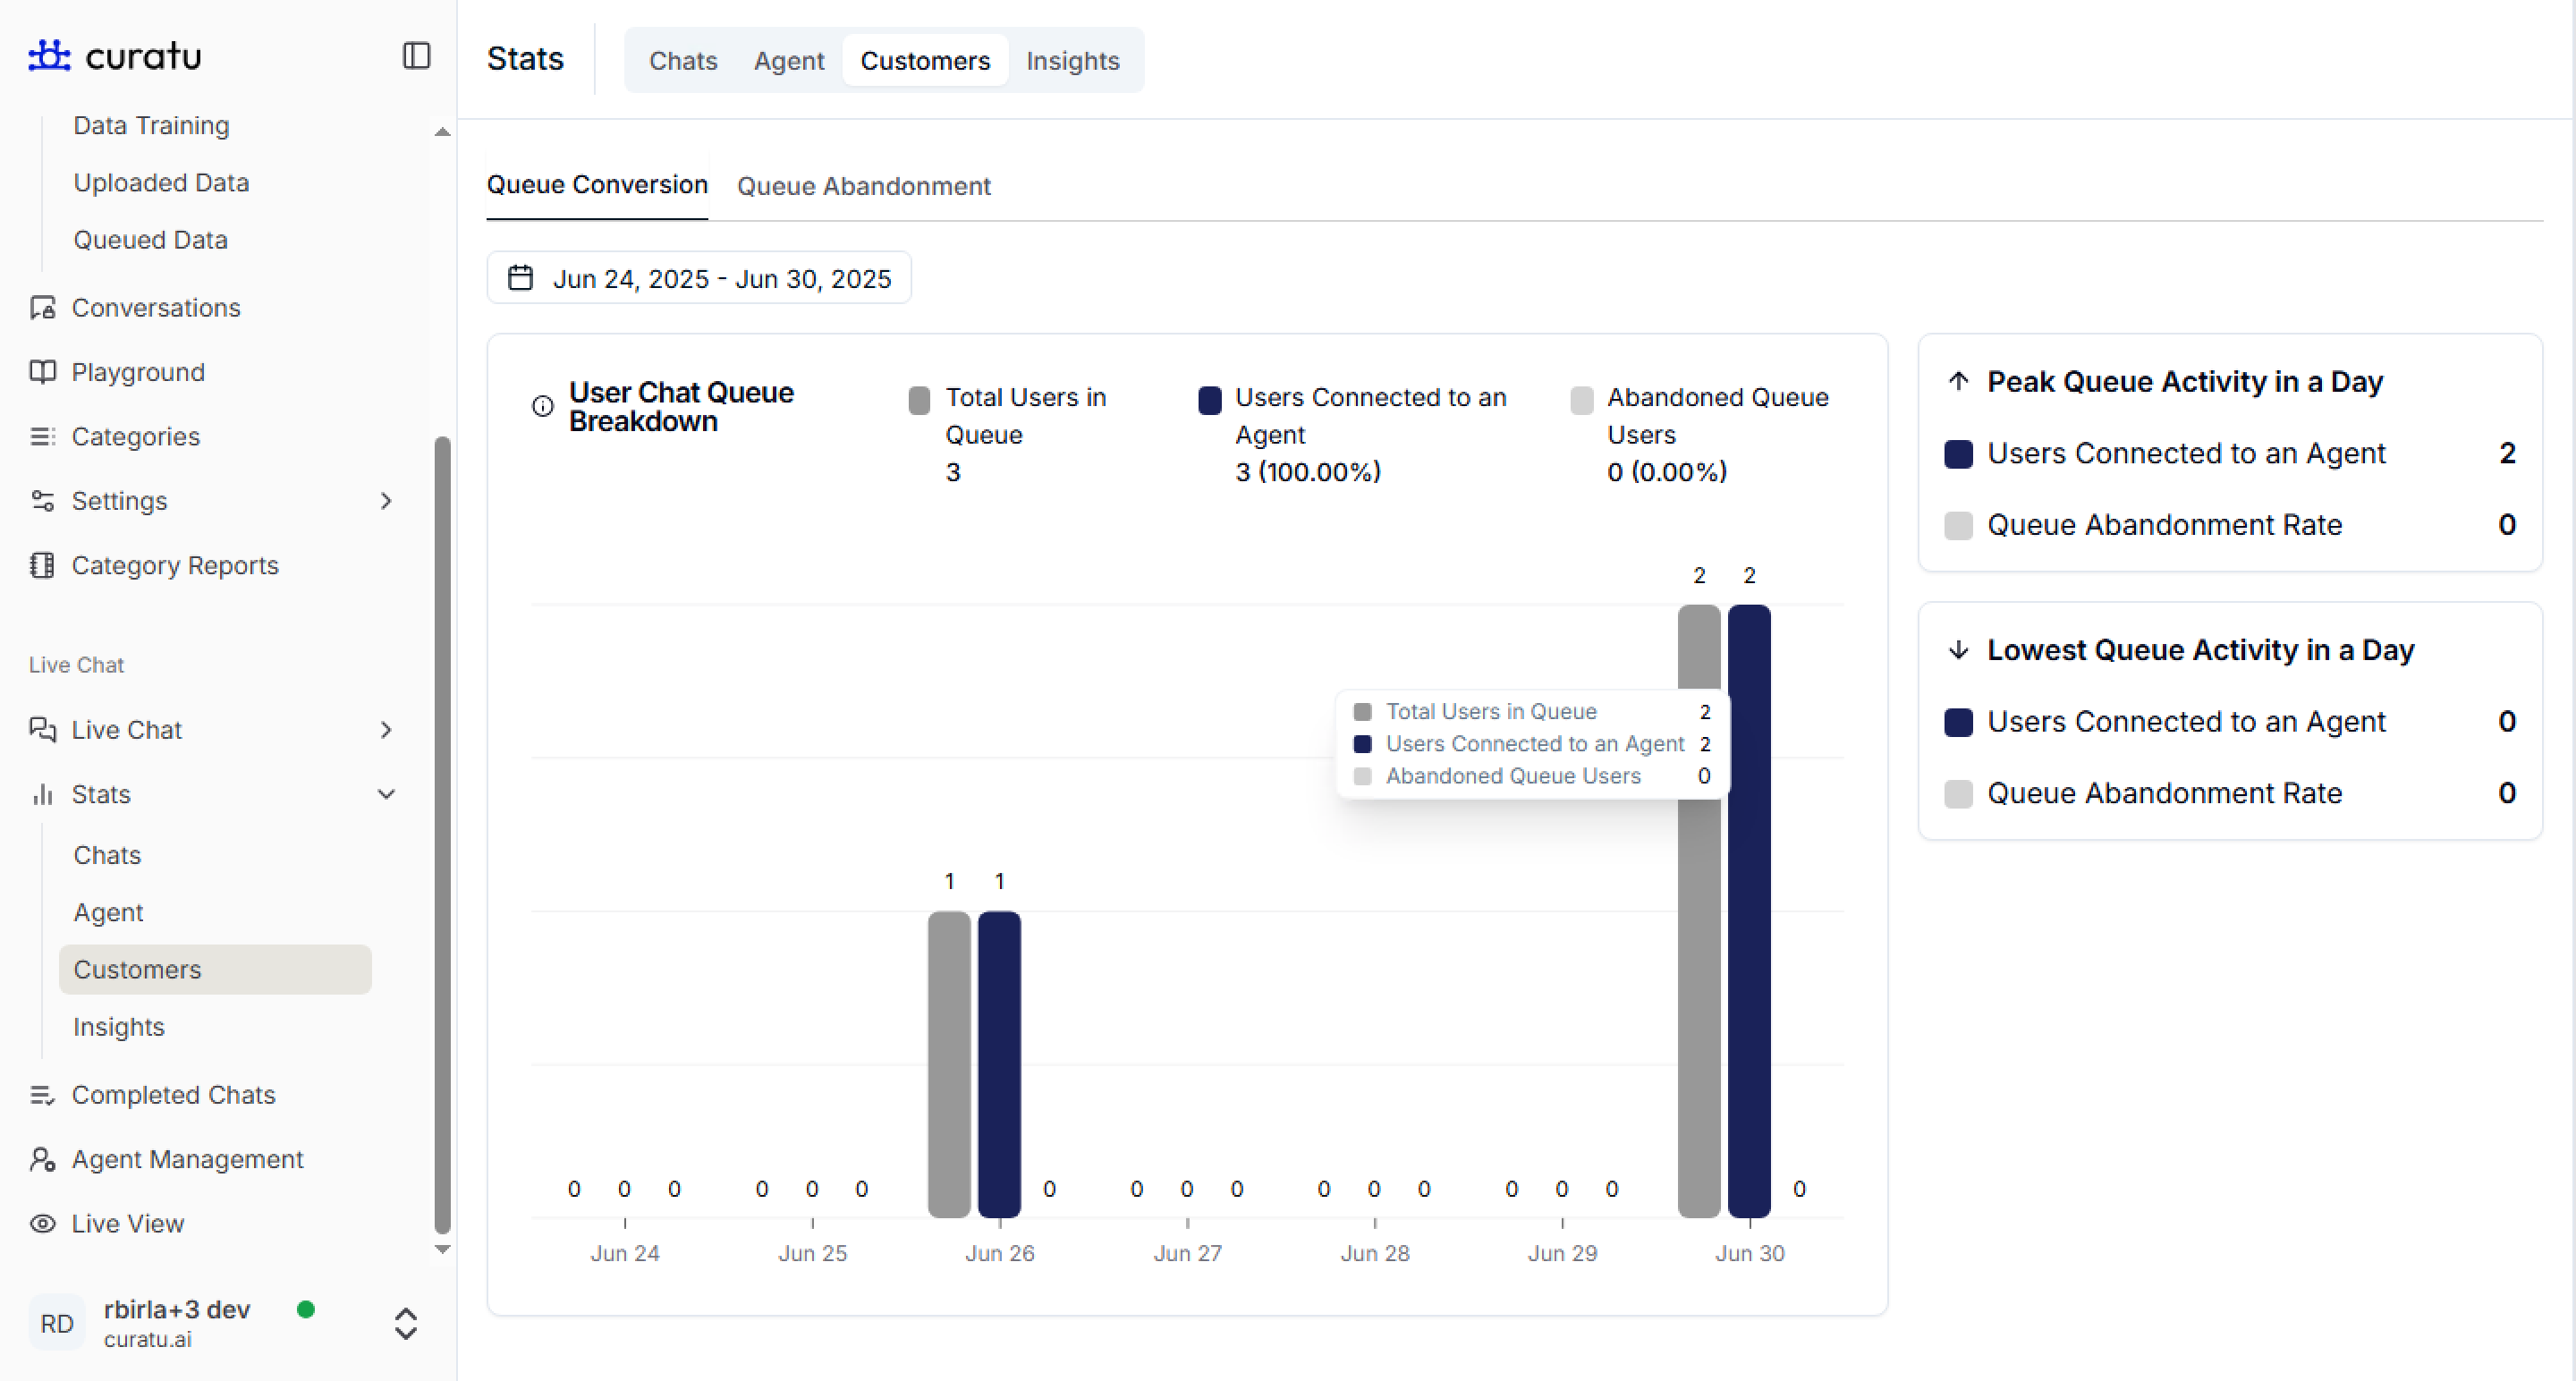The width and height of the screenshot is (2576, 1381).
Task: Click the info icon beside User Chat Queue Breakdown
Action: [x=542, y=406]
